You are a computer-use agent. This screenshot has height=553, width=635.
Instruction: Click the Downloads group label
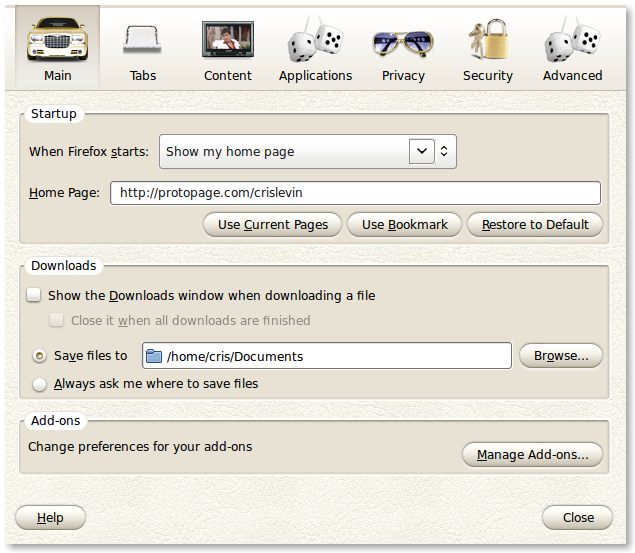[x=64, y=266]
